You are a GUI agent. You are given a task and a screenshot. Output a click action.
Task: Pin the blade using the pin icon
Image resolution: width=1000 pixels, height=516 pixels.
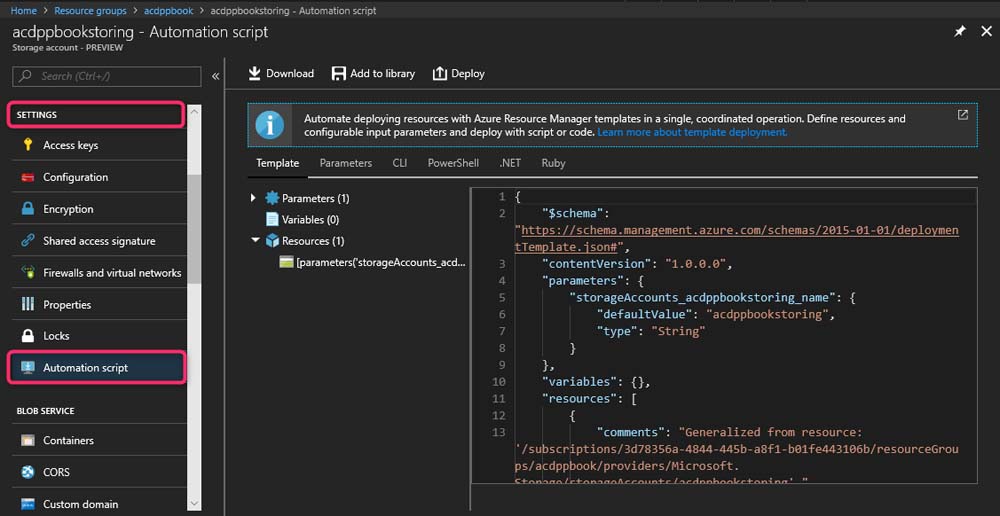click(x=960, y=32)
